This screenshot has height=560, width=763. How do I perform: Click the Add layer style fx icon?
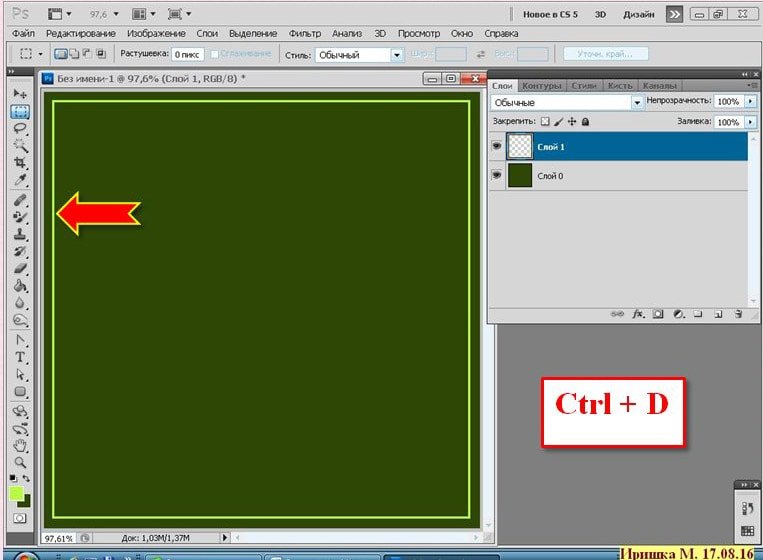[638, 314]
